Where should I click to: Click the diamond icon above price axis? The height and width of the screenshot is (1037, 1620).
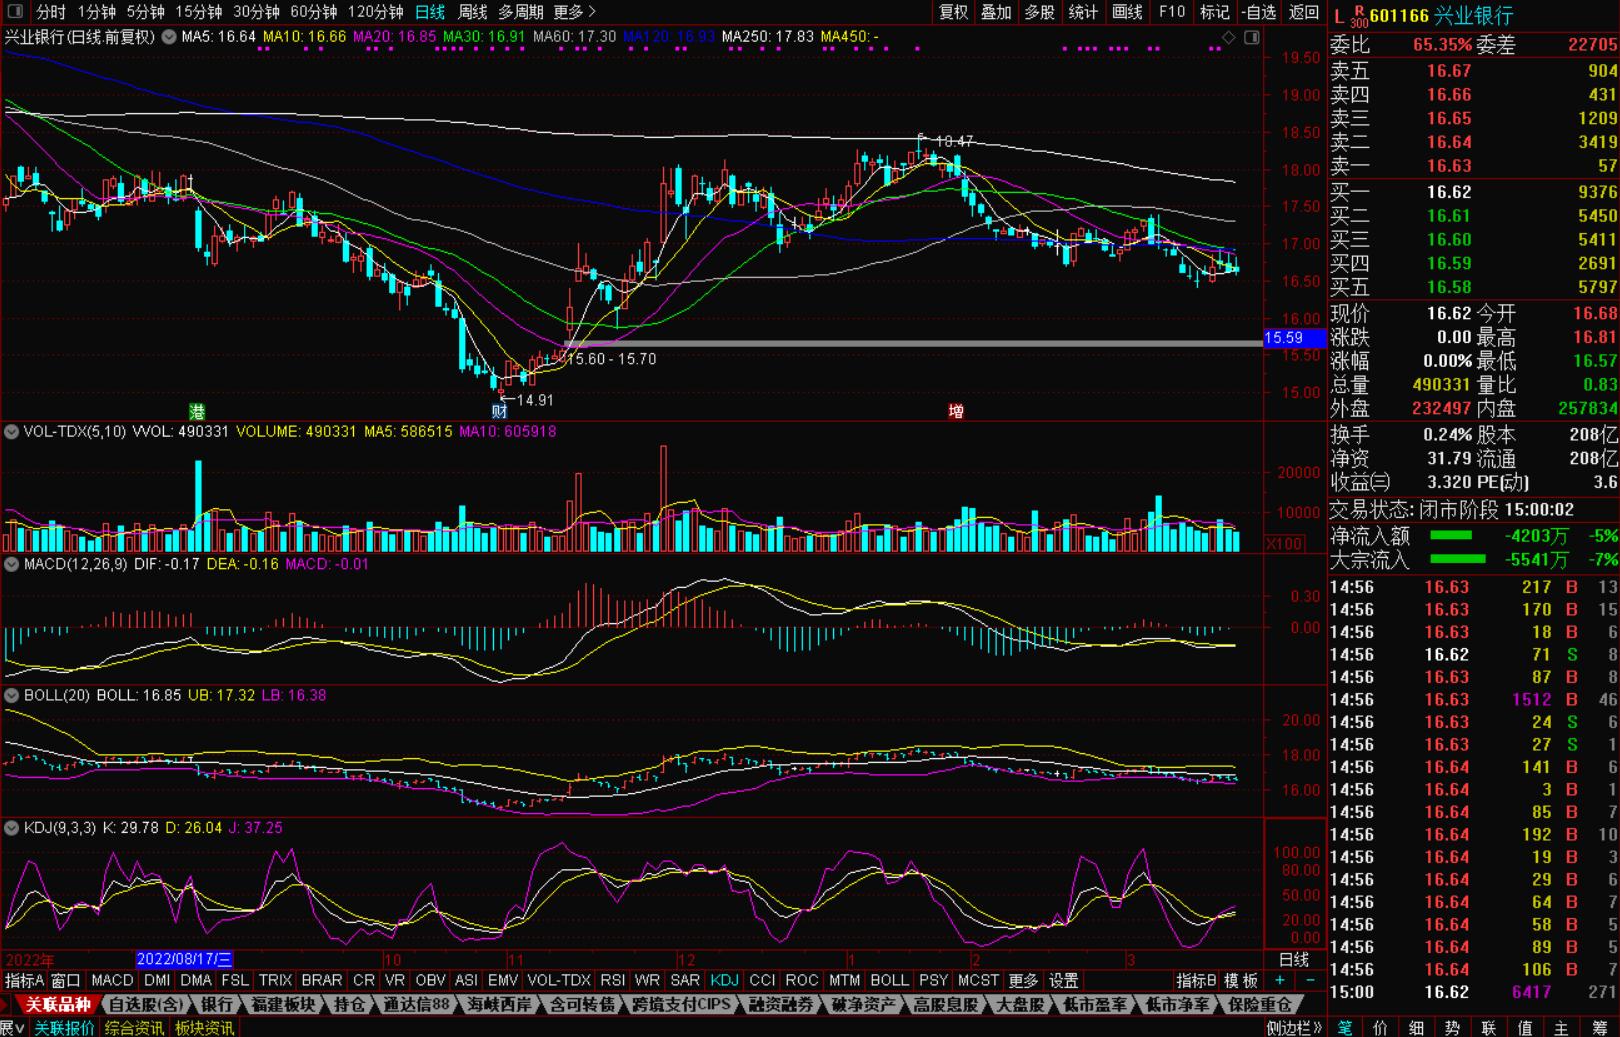(x=1229, y=38)
